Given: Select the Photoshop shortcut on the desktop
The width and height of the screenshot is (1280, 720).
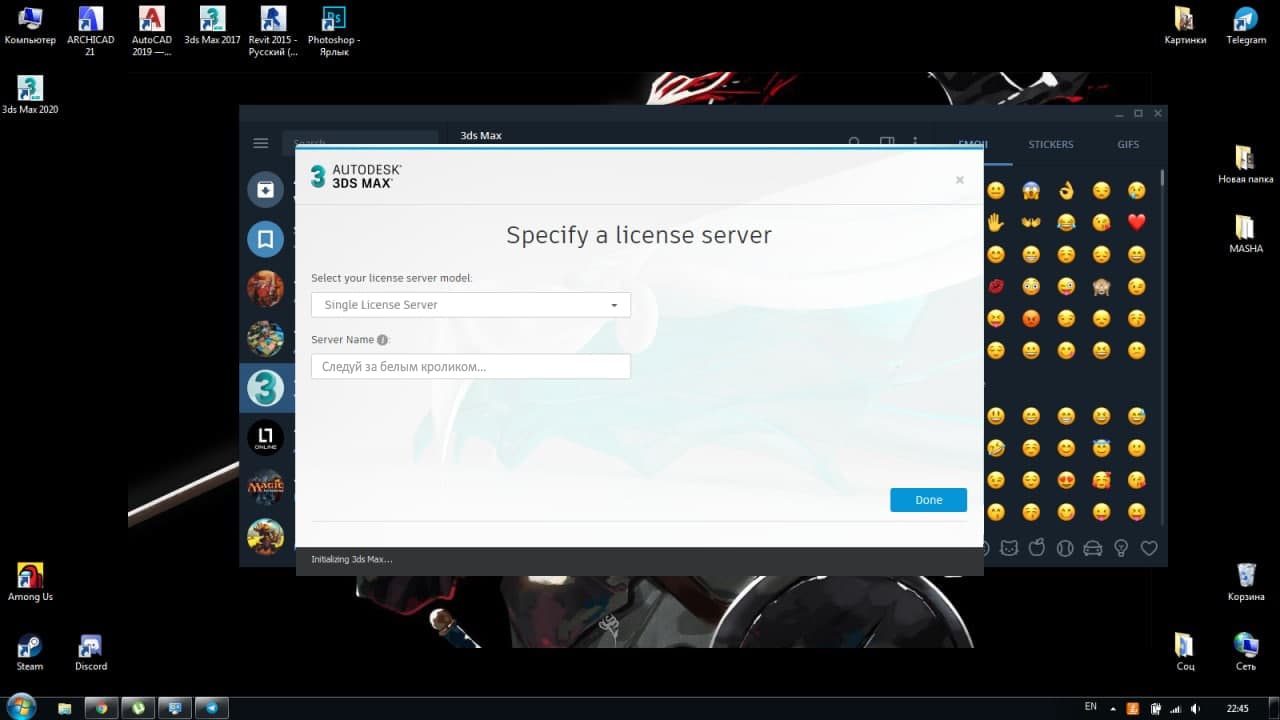Looking at the screenshot, I should point(333,30).
